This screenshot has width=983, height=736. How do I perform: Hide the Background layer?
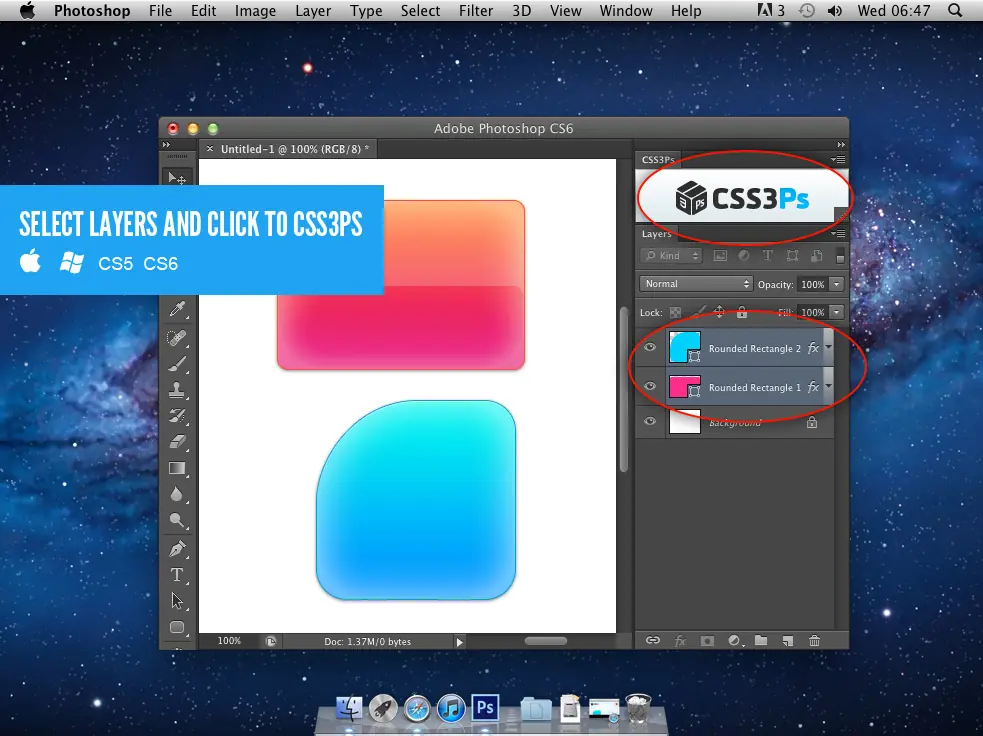[650, 421]
